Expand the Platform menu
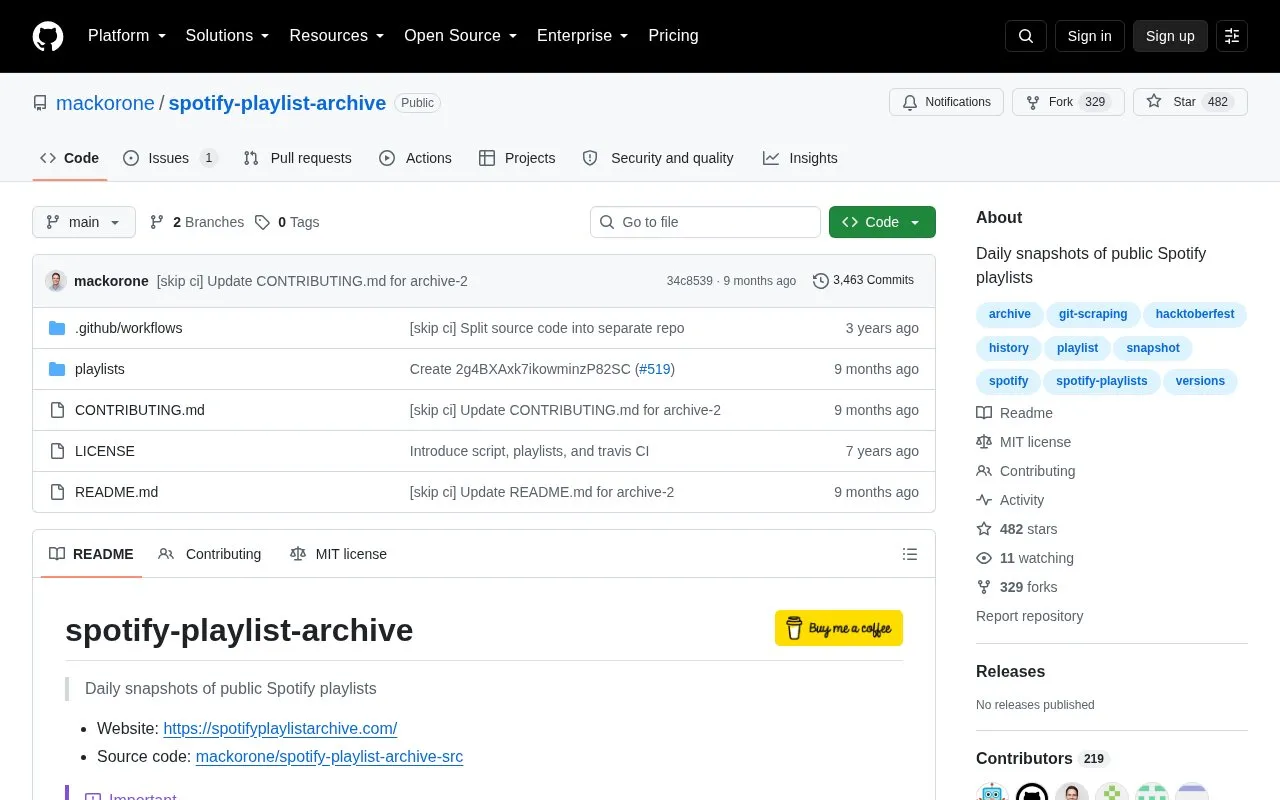This screenshot has width=1280, height=800. coord(127,36)
